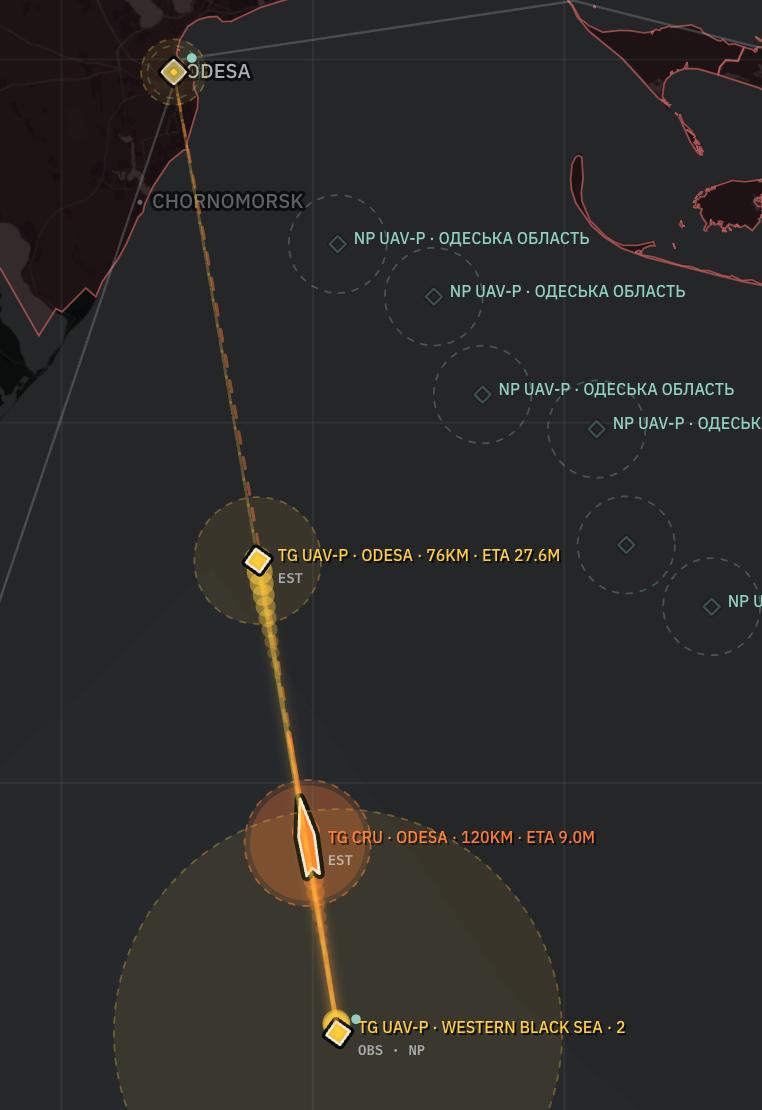Click the cyan dot near Western Black Sea marker
Viewport: 762px width, 1110px height.
pyautogui.click(x=356, y=1019)
